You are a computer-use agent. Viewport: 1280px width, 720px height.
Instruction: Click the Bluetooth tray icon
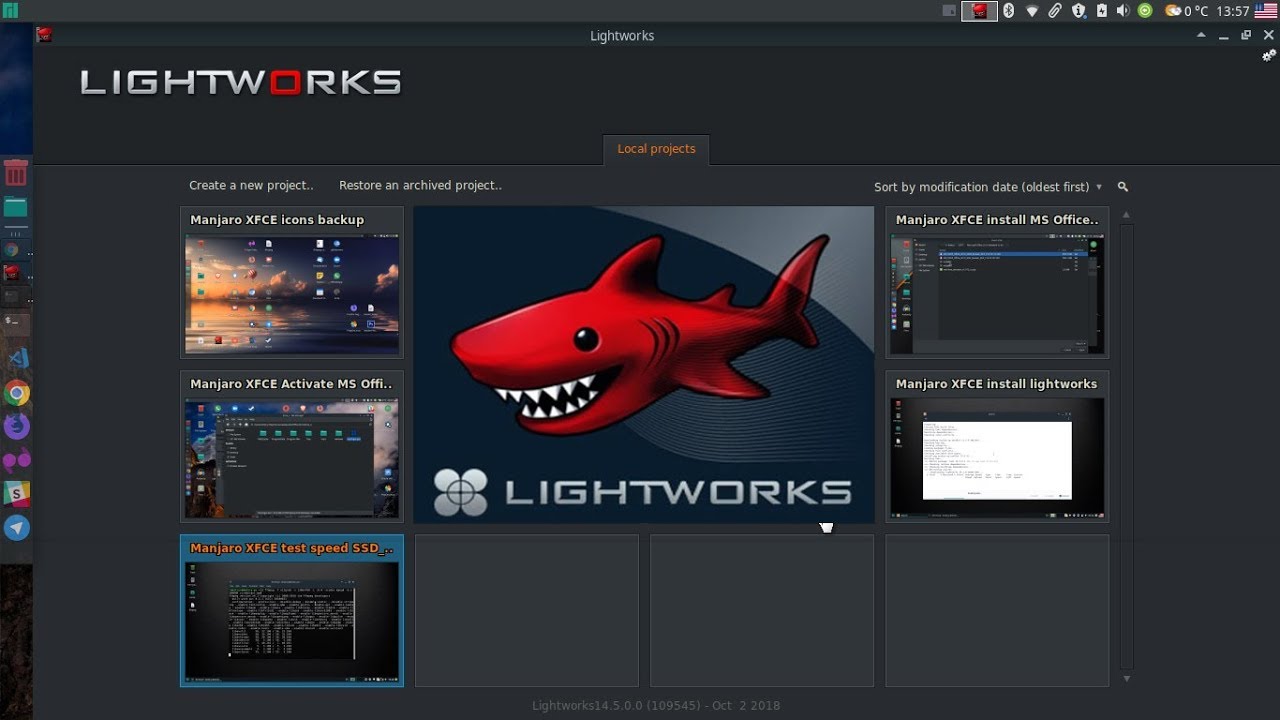coord(1009,11)
